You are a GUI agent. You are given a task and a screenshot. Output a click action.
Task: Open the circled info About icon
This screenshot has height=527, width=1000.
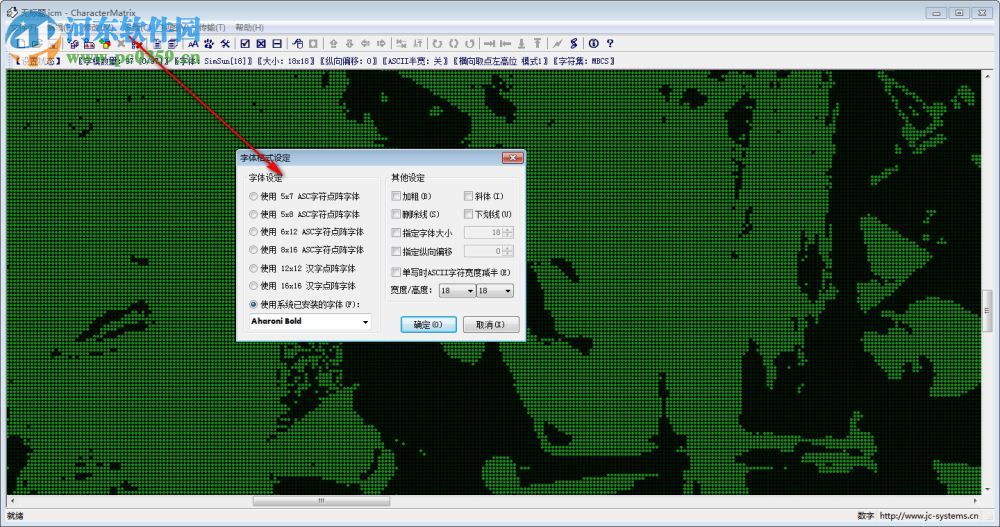[x=594, y=43]
